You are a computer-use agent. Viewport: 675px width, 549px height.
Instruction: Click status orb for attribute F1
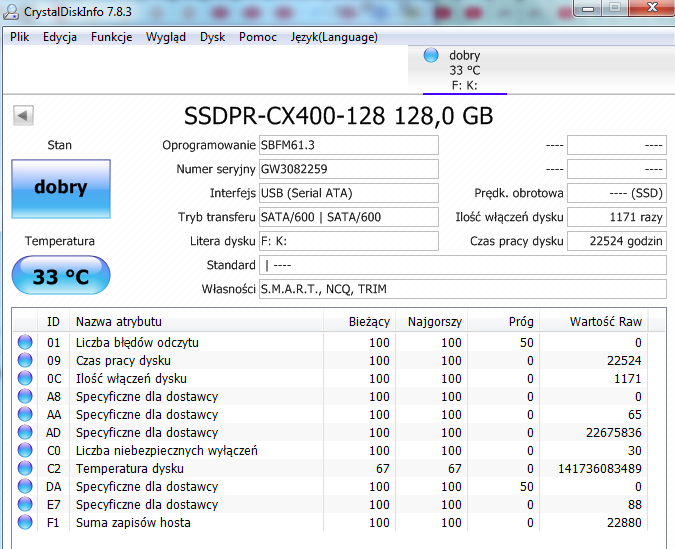coord(25,522)
